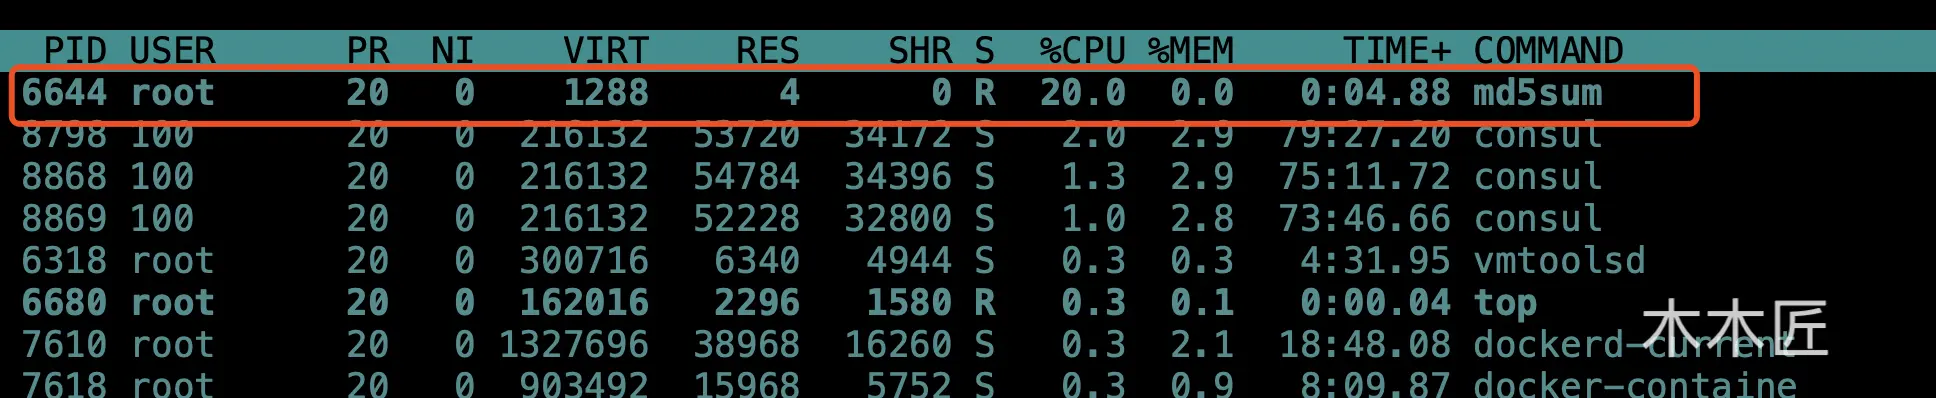Image resolution: width=1936 pixels, height=398 pixels.
Task: Click the SHR column header
Action: [x=919, y=50]
